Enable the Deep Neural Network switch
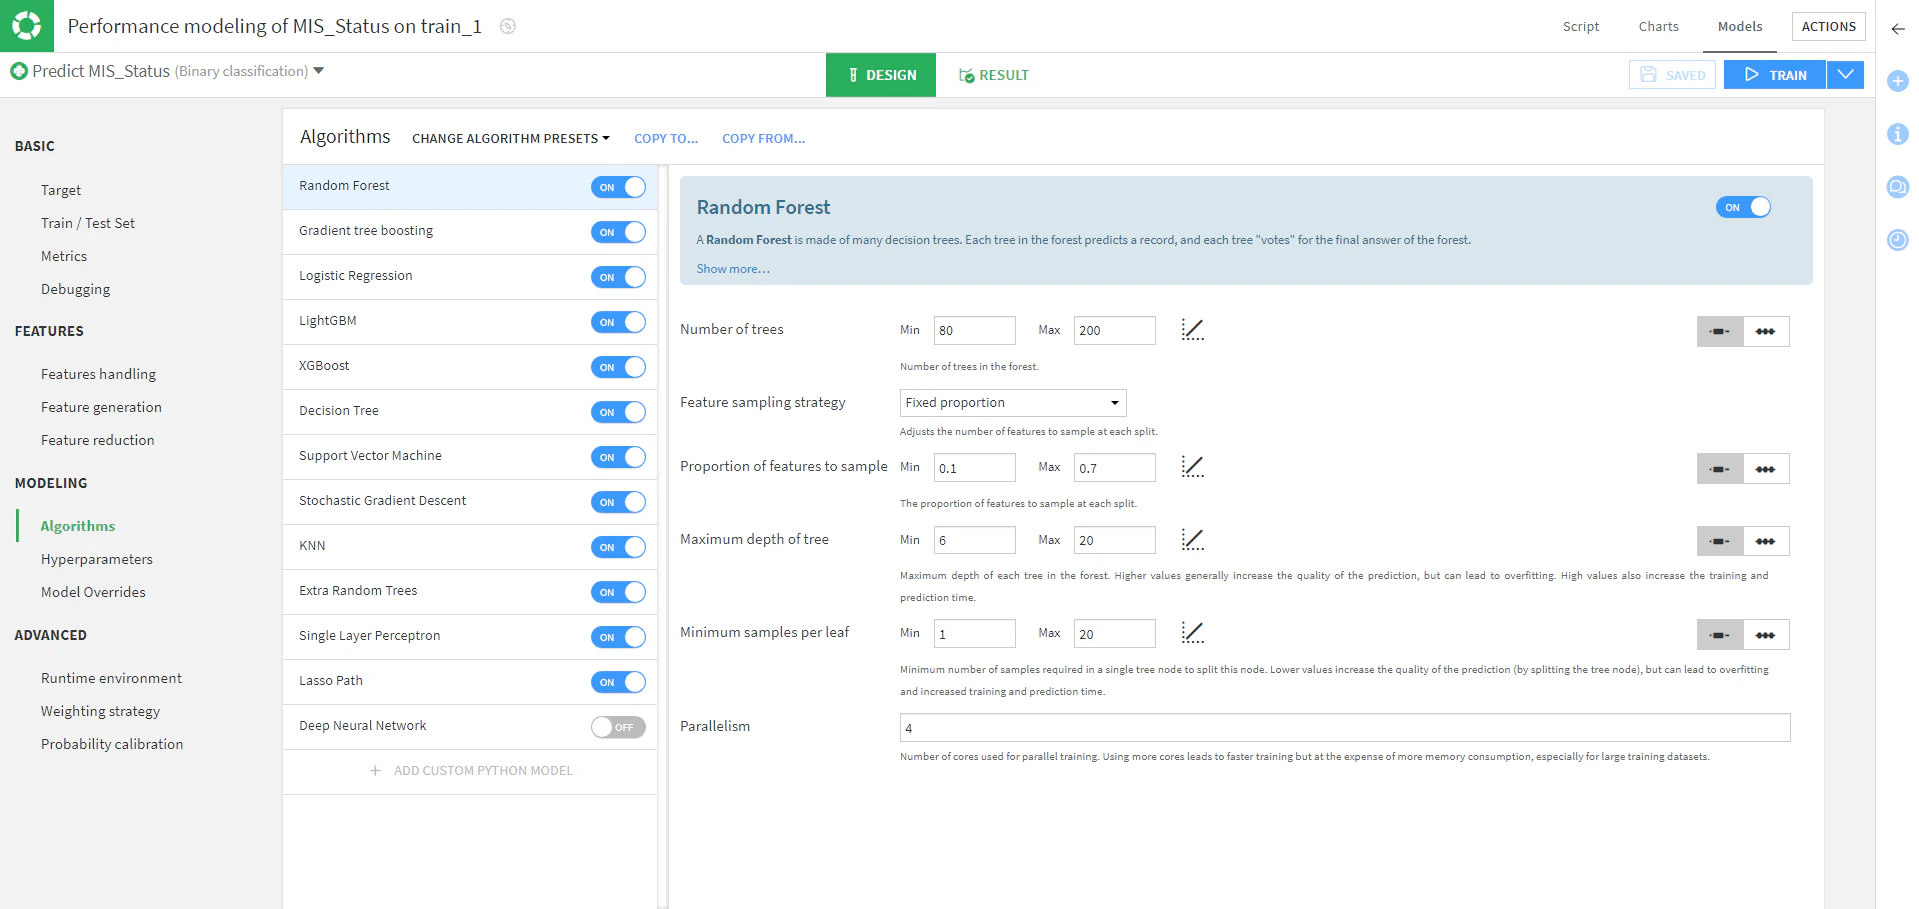 (x=618, y=727)
